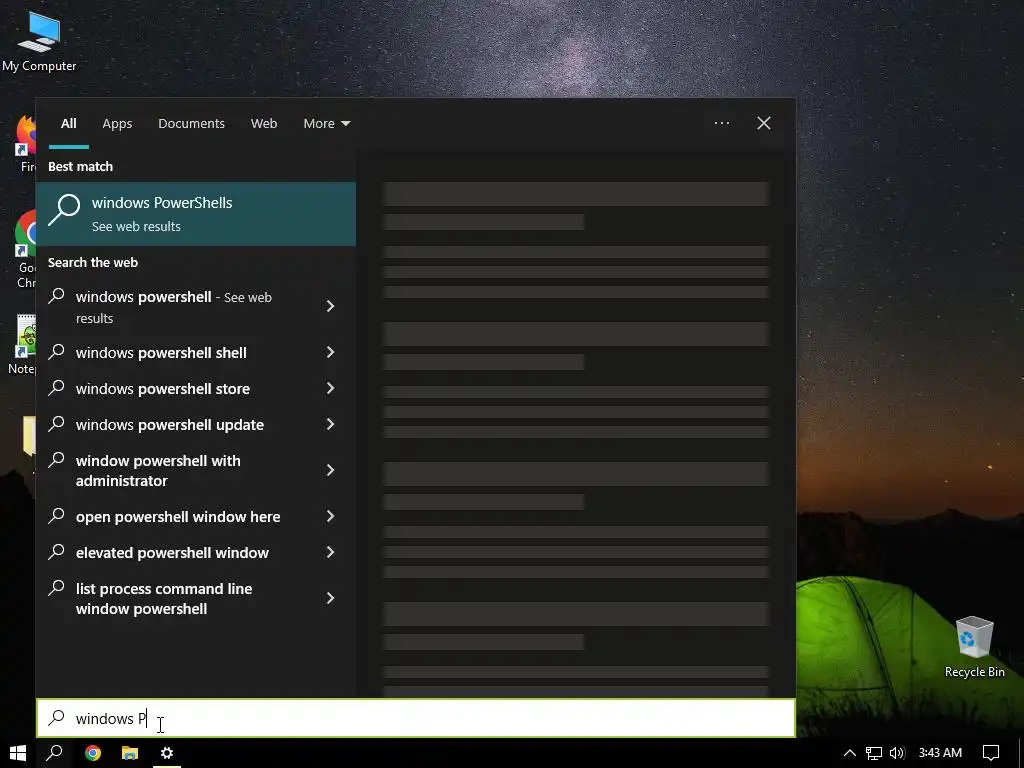Viewport: 1024px width, 768px height.
Task: Click the taskbar search icon
Action: [x=55, y=753]
